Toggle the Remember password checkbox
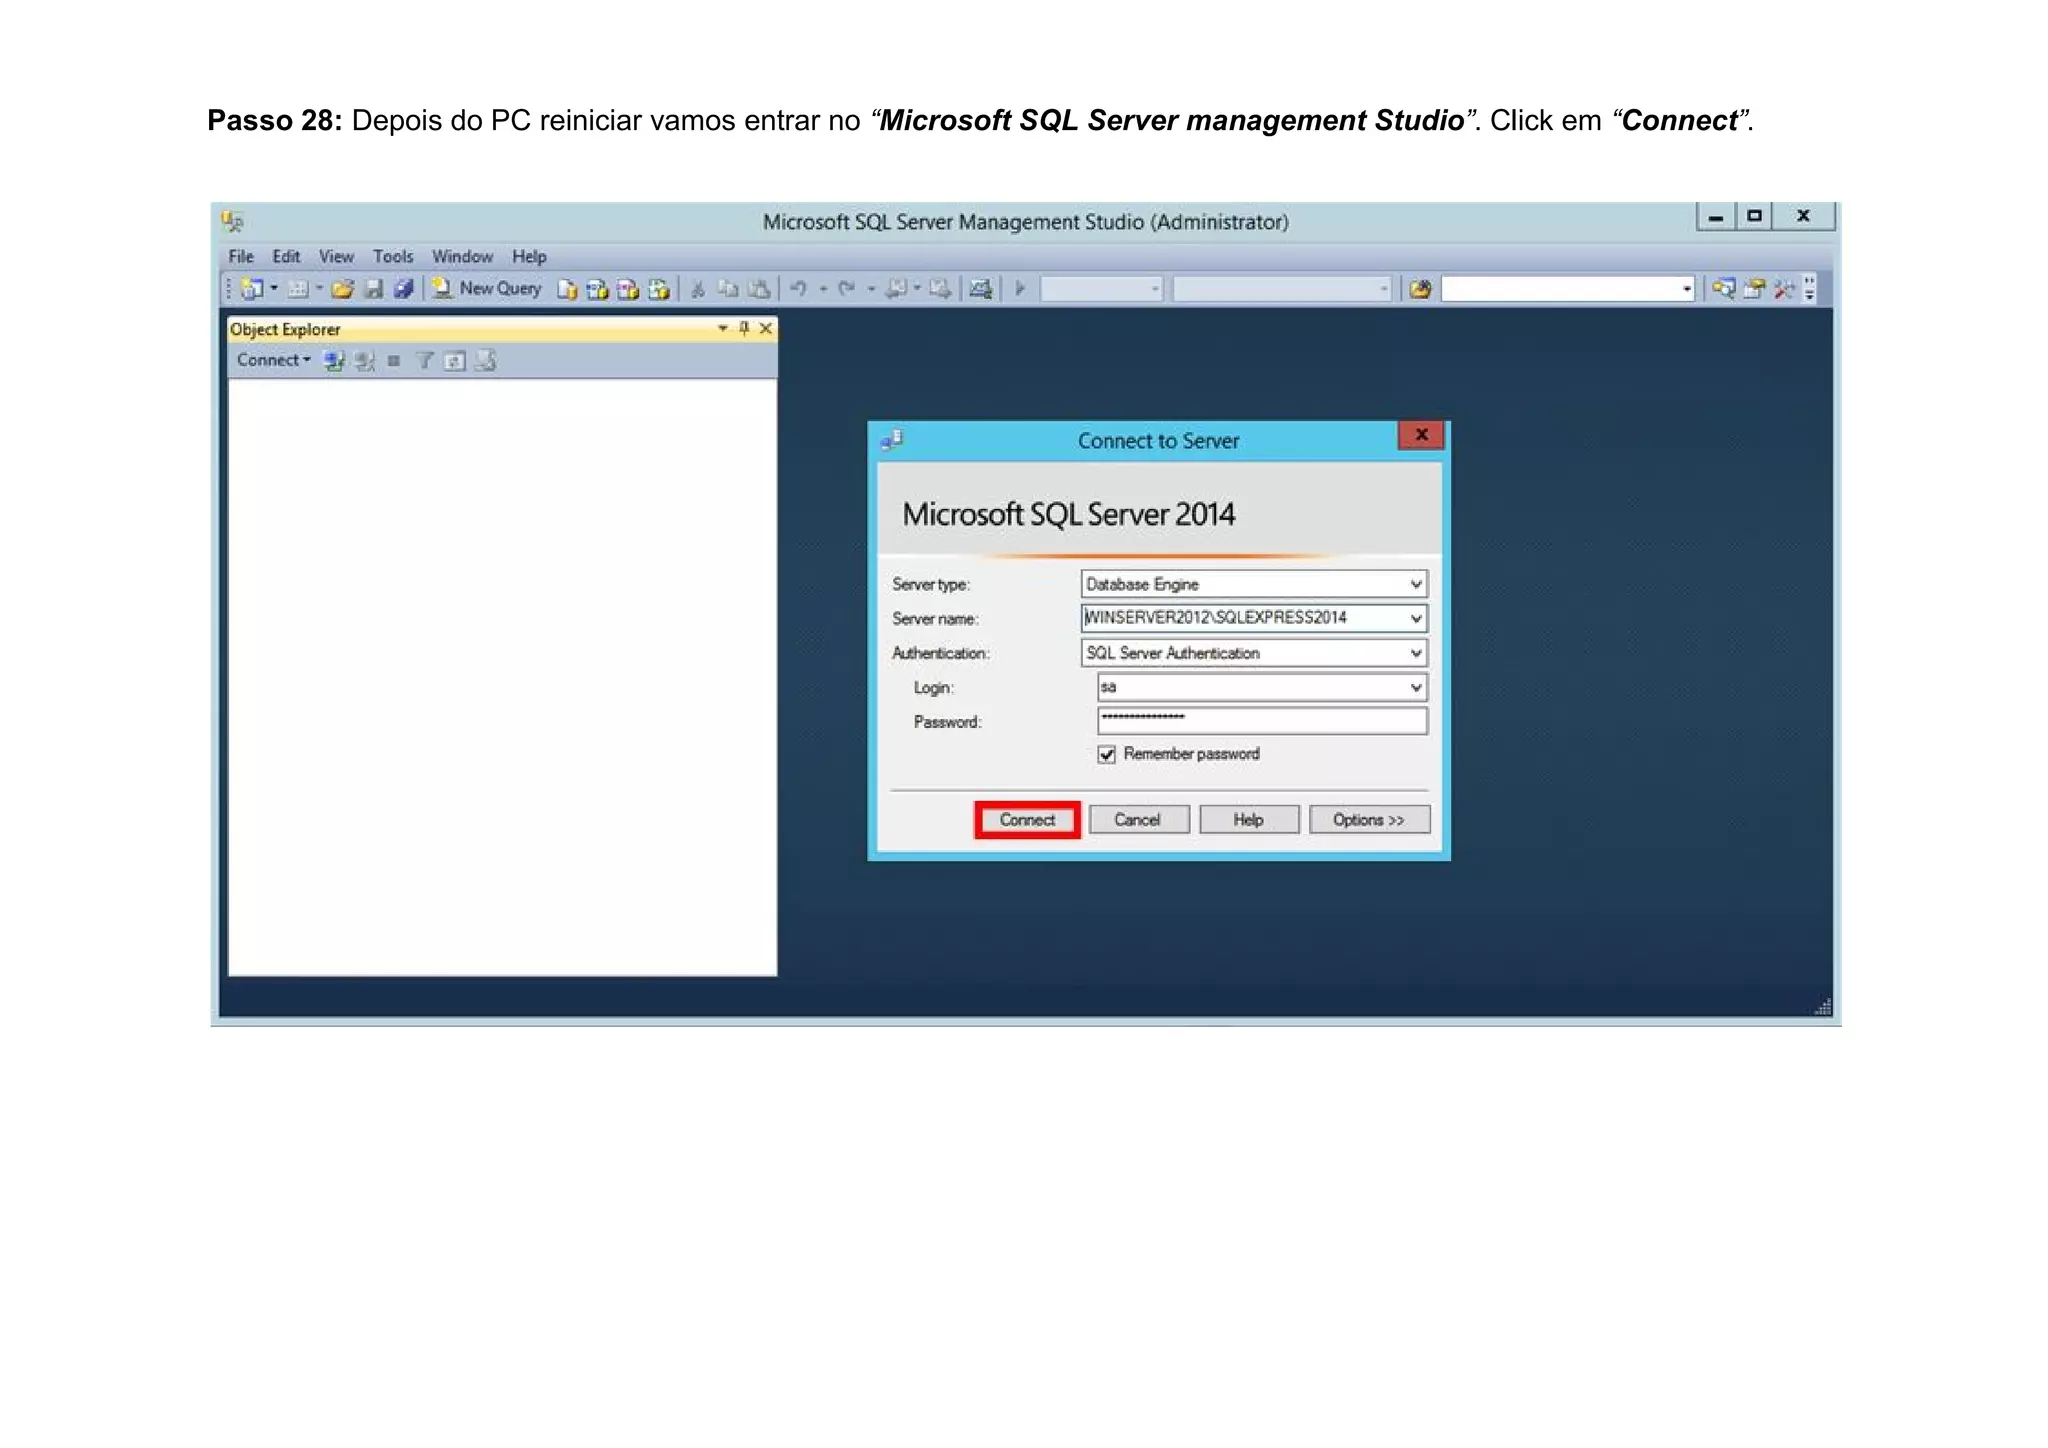 tap(1106, 754)
